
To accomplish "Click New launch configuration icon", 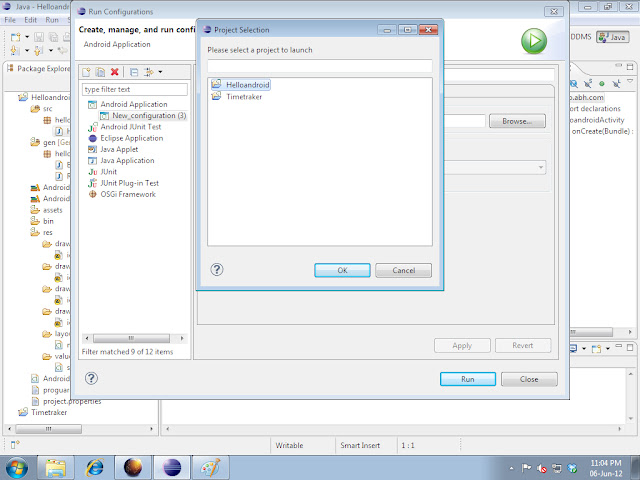I will click(x=86, y=72).
